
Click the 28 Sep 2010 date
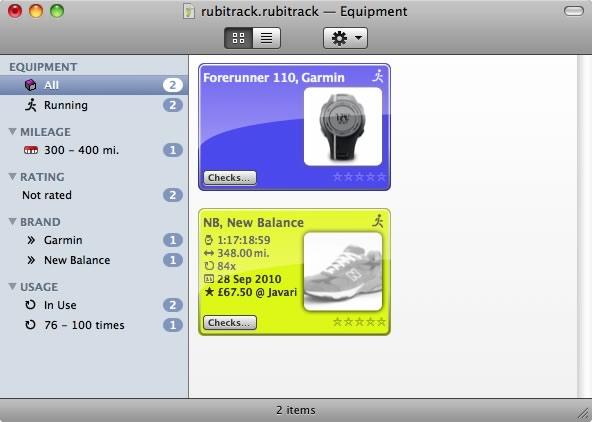point(249,279)
